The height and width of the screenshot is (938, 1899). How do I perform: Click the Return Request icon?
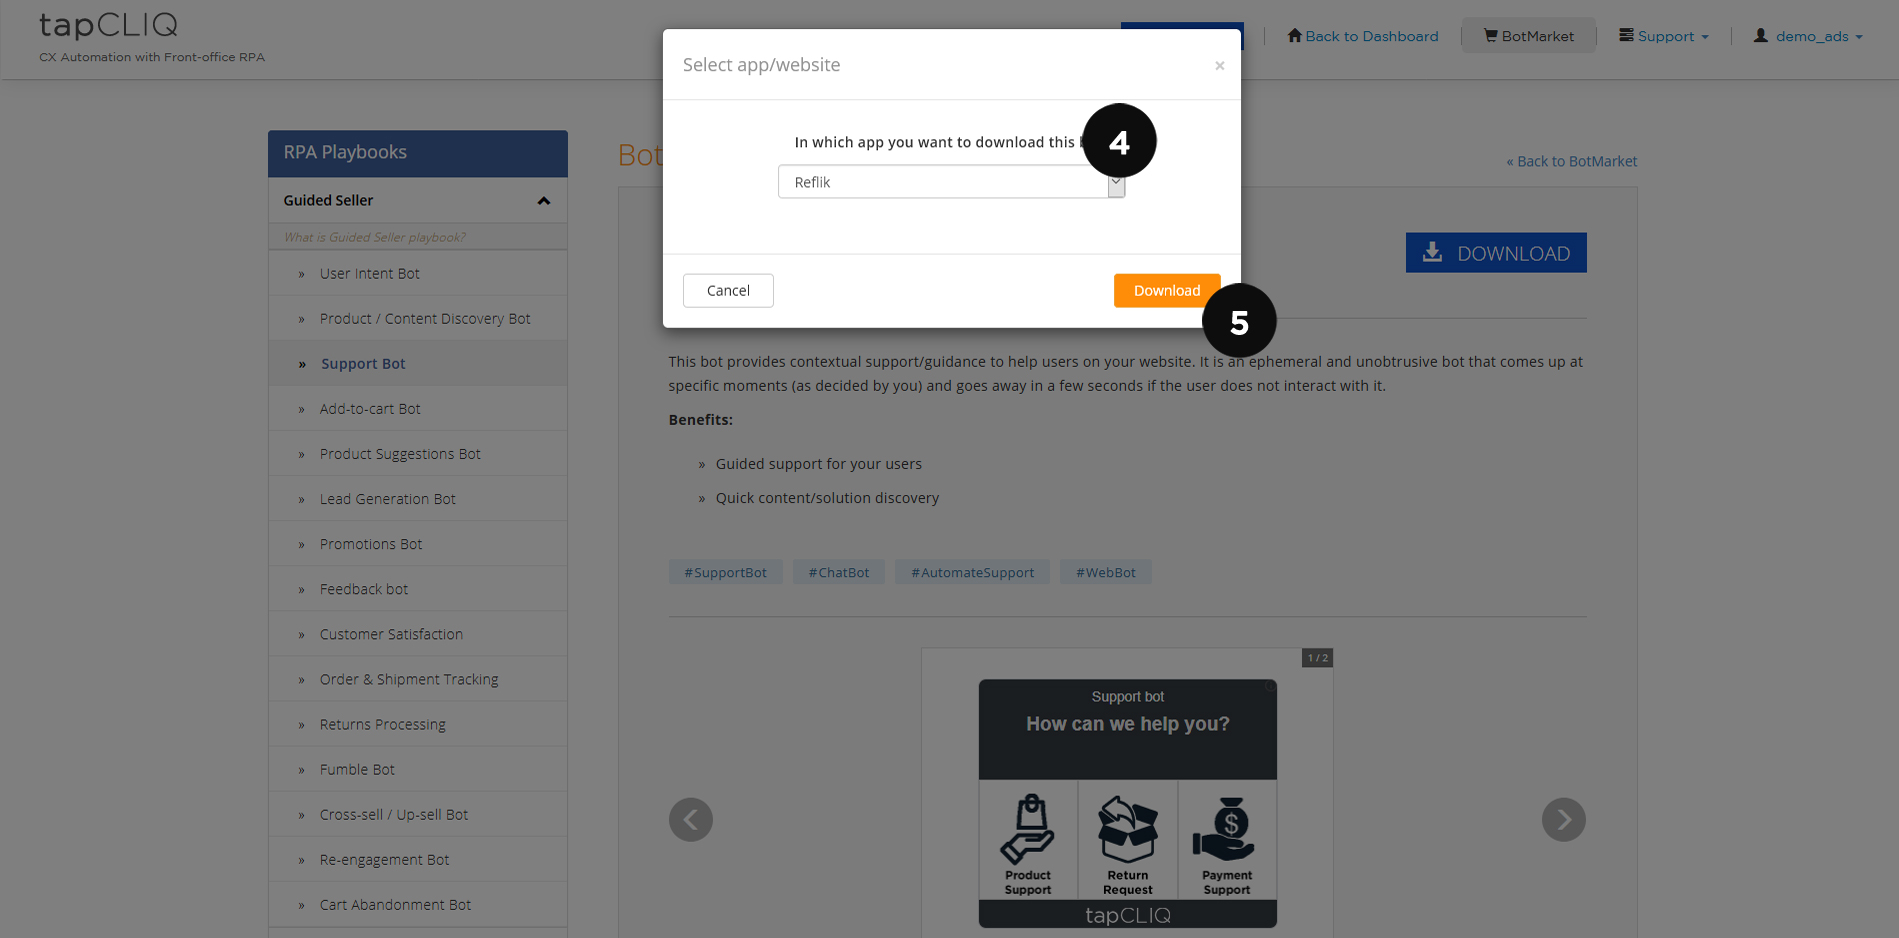click(x=1128, y=840)
